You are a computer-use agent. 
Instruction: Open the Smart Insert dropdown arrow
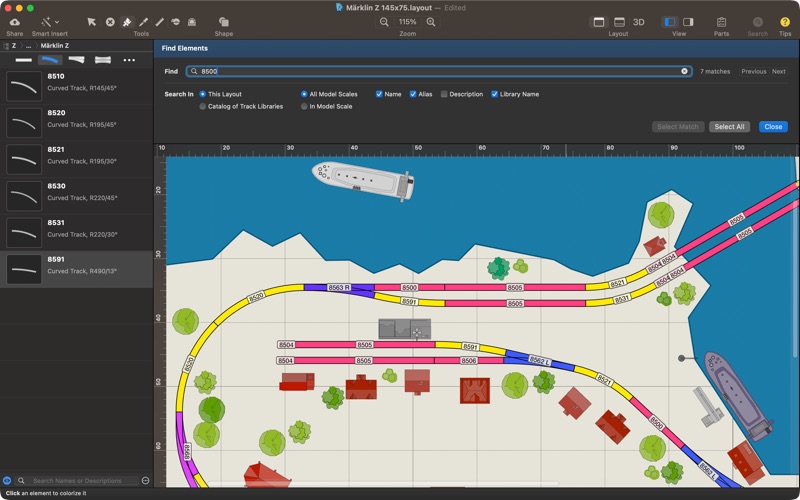tap(57, 22)
